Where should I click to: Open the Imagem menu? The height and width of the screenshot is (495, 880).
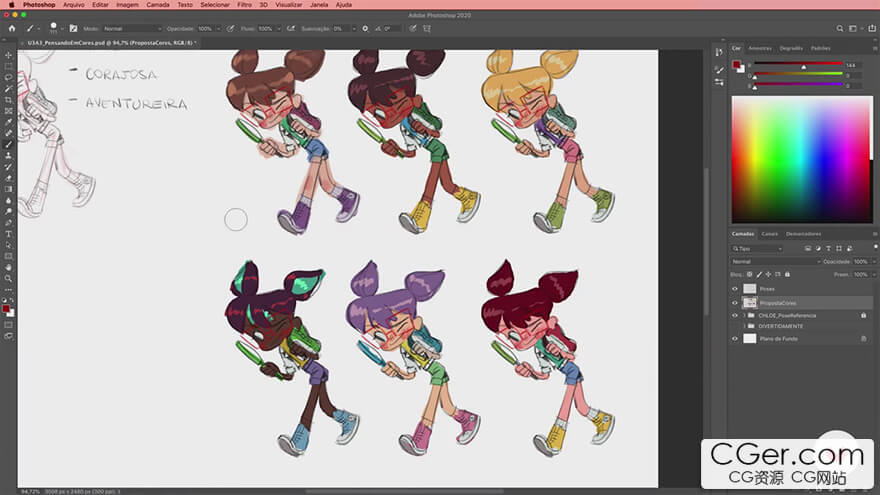[x=127, y=4]
